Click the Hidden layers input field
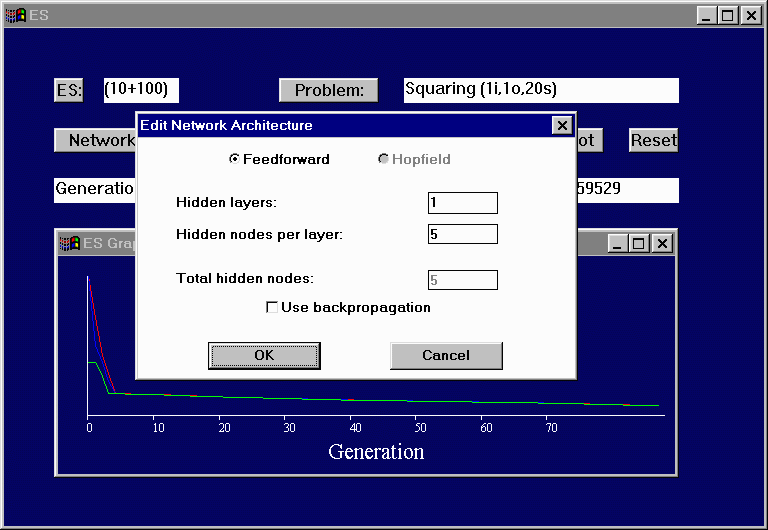This screenshot has height=530, width=768. (x=462, y=203)
